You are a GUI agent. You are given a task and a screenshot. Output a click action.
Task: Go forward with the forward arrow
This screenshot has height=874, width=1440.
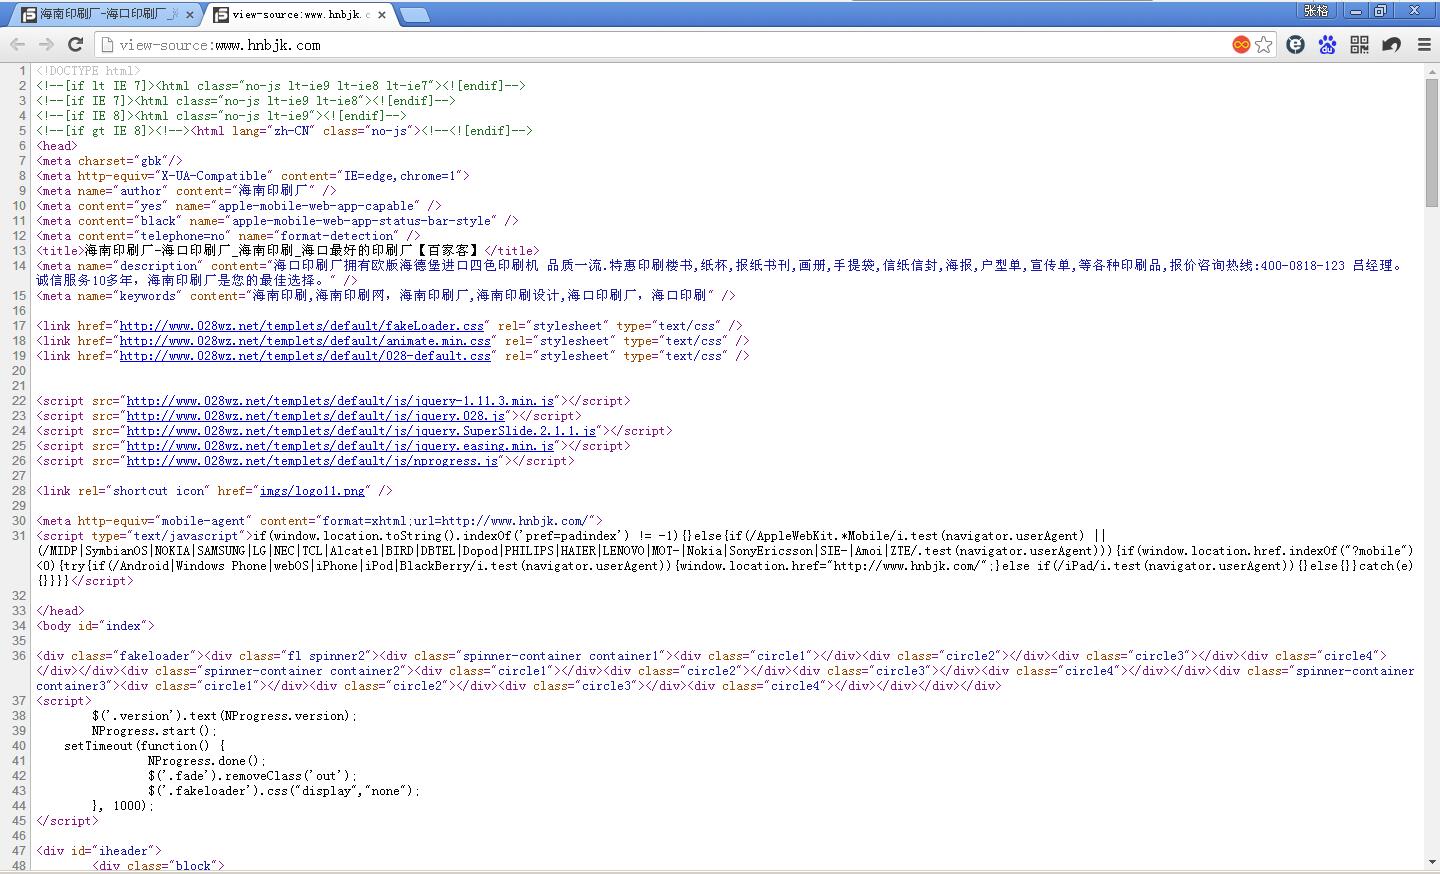click(46, 44)
